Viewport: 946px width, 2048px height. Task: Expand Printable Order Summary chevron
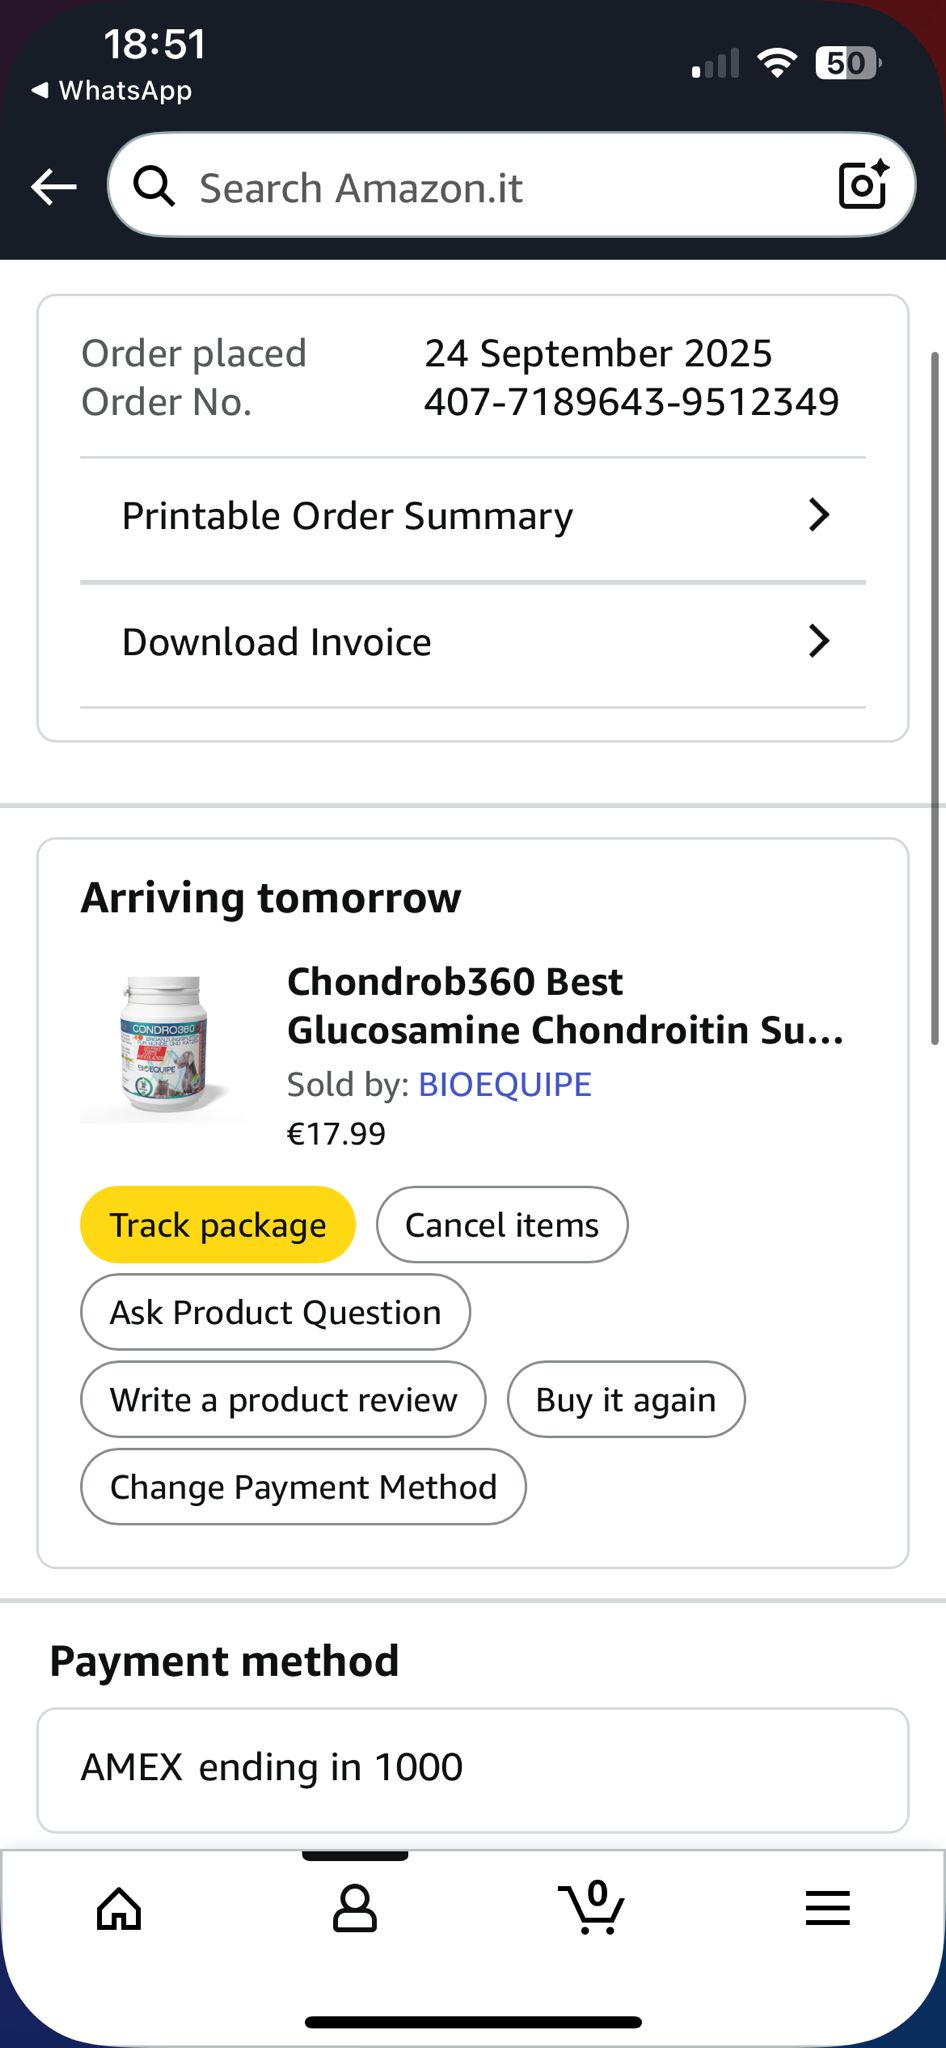coord(819,515)
